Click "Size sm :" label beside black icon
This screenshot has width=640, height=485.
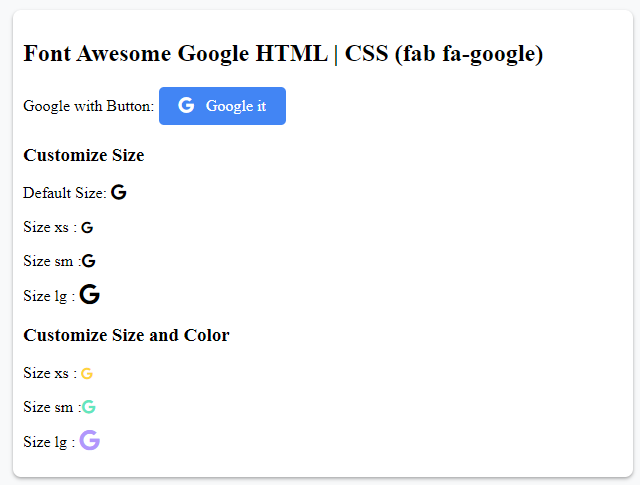click(50, 262)
